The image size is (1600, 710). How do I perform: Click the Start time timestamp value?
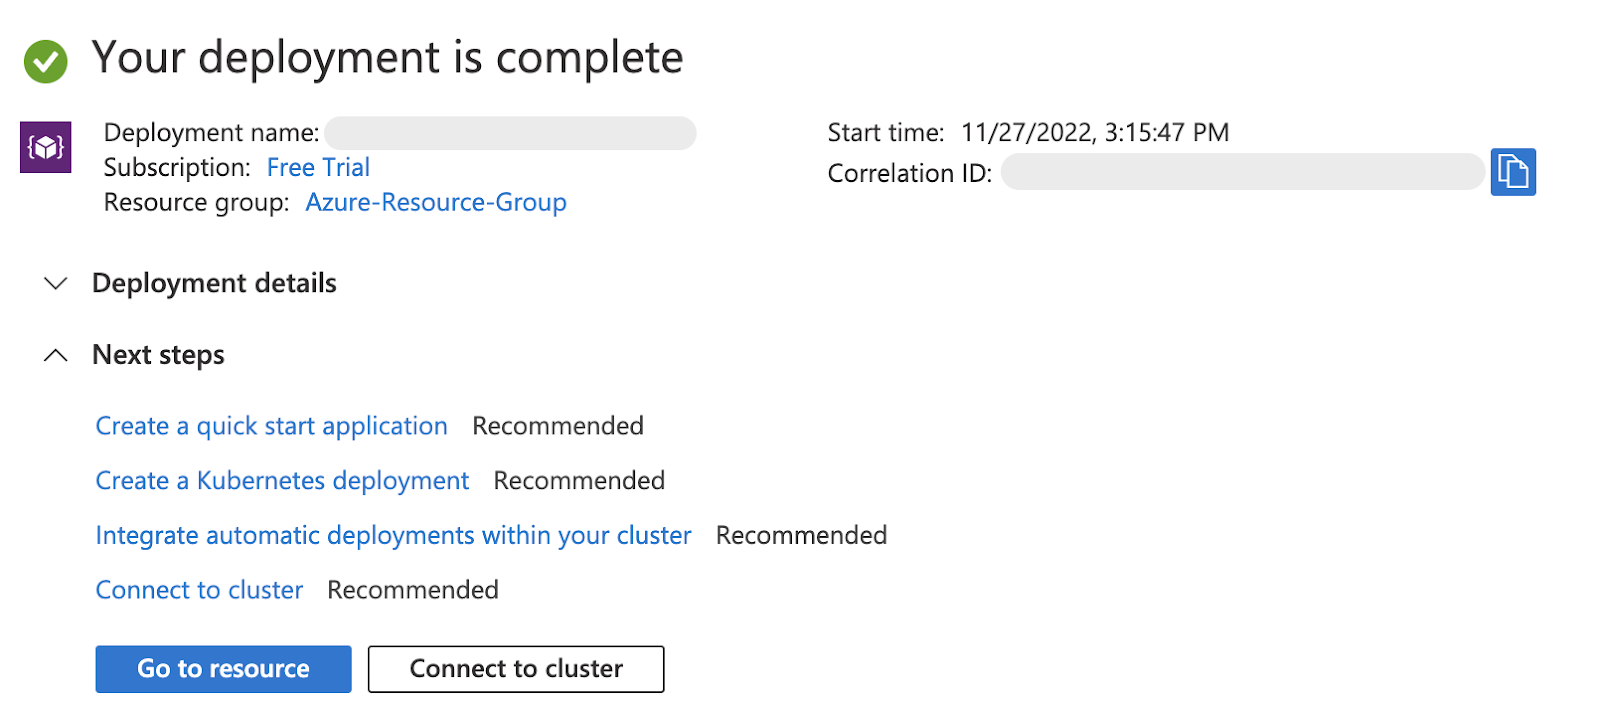click(1095, 133)
